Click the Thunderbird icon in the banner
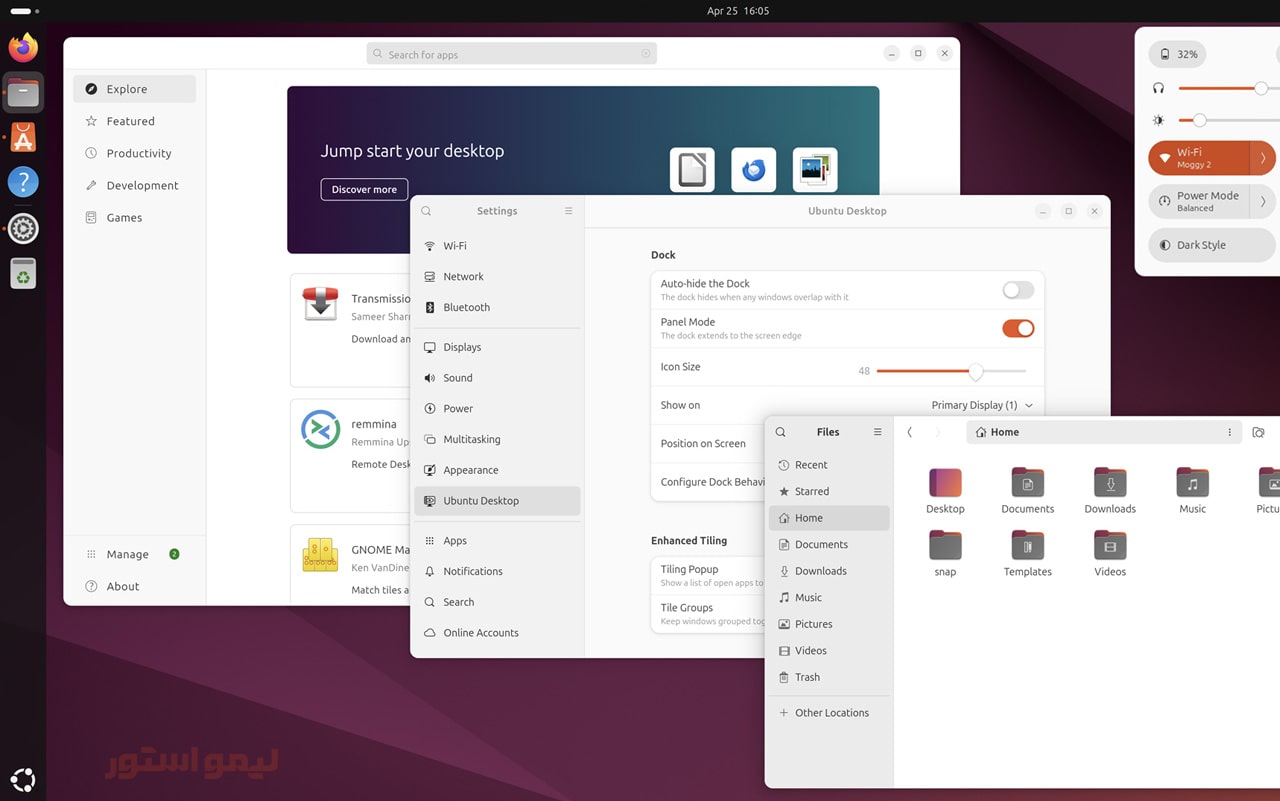The height and width of the screenshot is (801, 1280). (753, 170)
